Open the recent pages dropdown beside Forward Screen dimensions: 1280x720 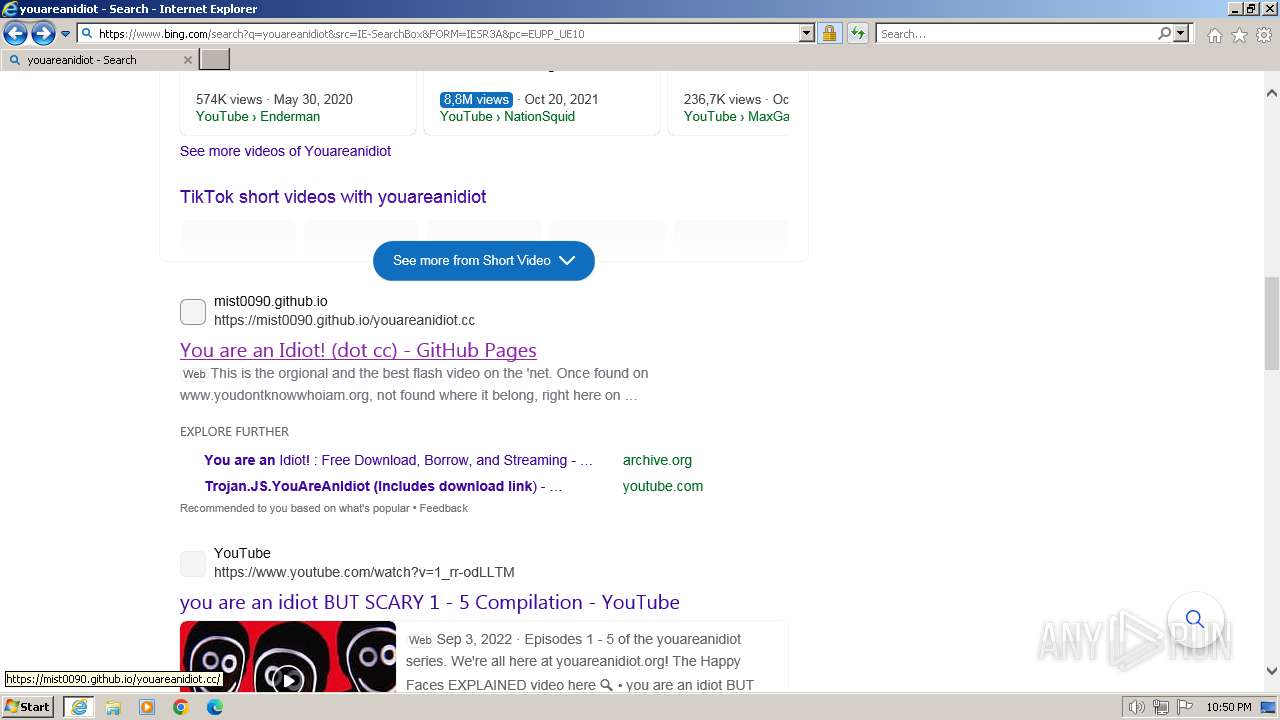(x=66, y=34)
